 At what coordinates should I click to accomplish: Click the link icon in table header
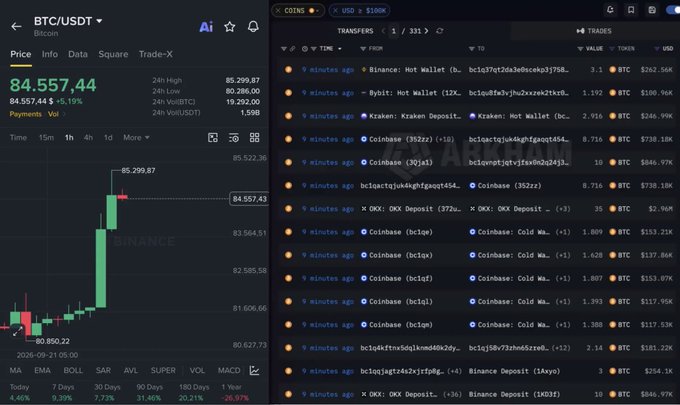tap(293, 49)
